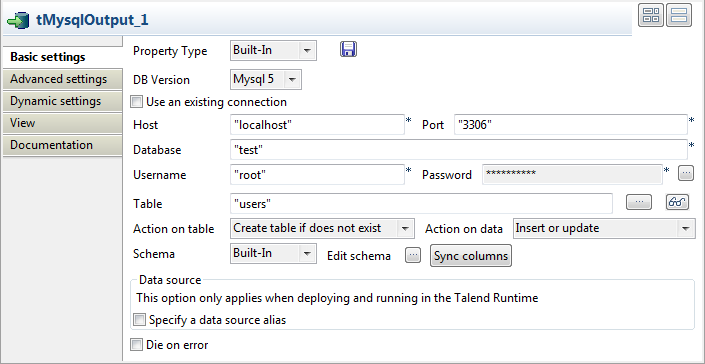
Task: Open the Dynamic settings tab
Action: pyautogui.click(x=62, y=101)
